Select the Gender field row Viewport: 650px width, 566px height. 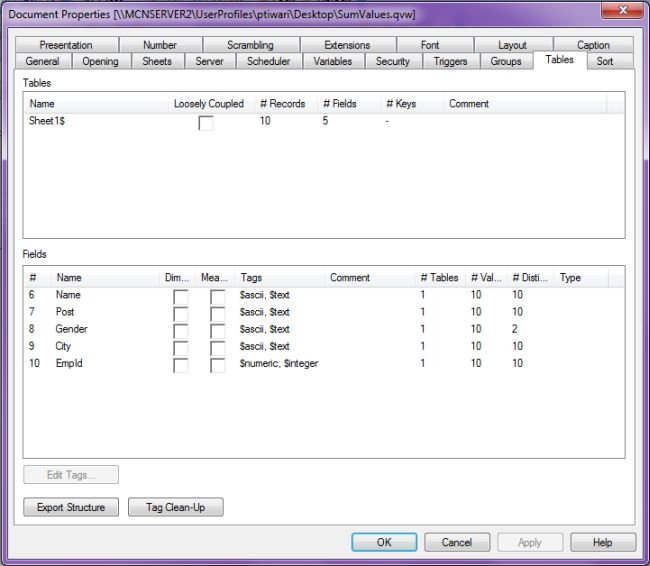(323, 329)
